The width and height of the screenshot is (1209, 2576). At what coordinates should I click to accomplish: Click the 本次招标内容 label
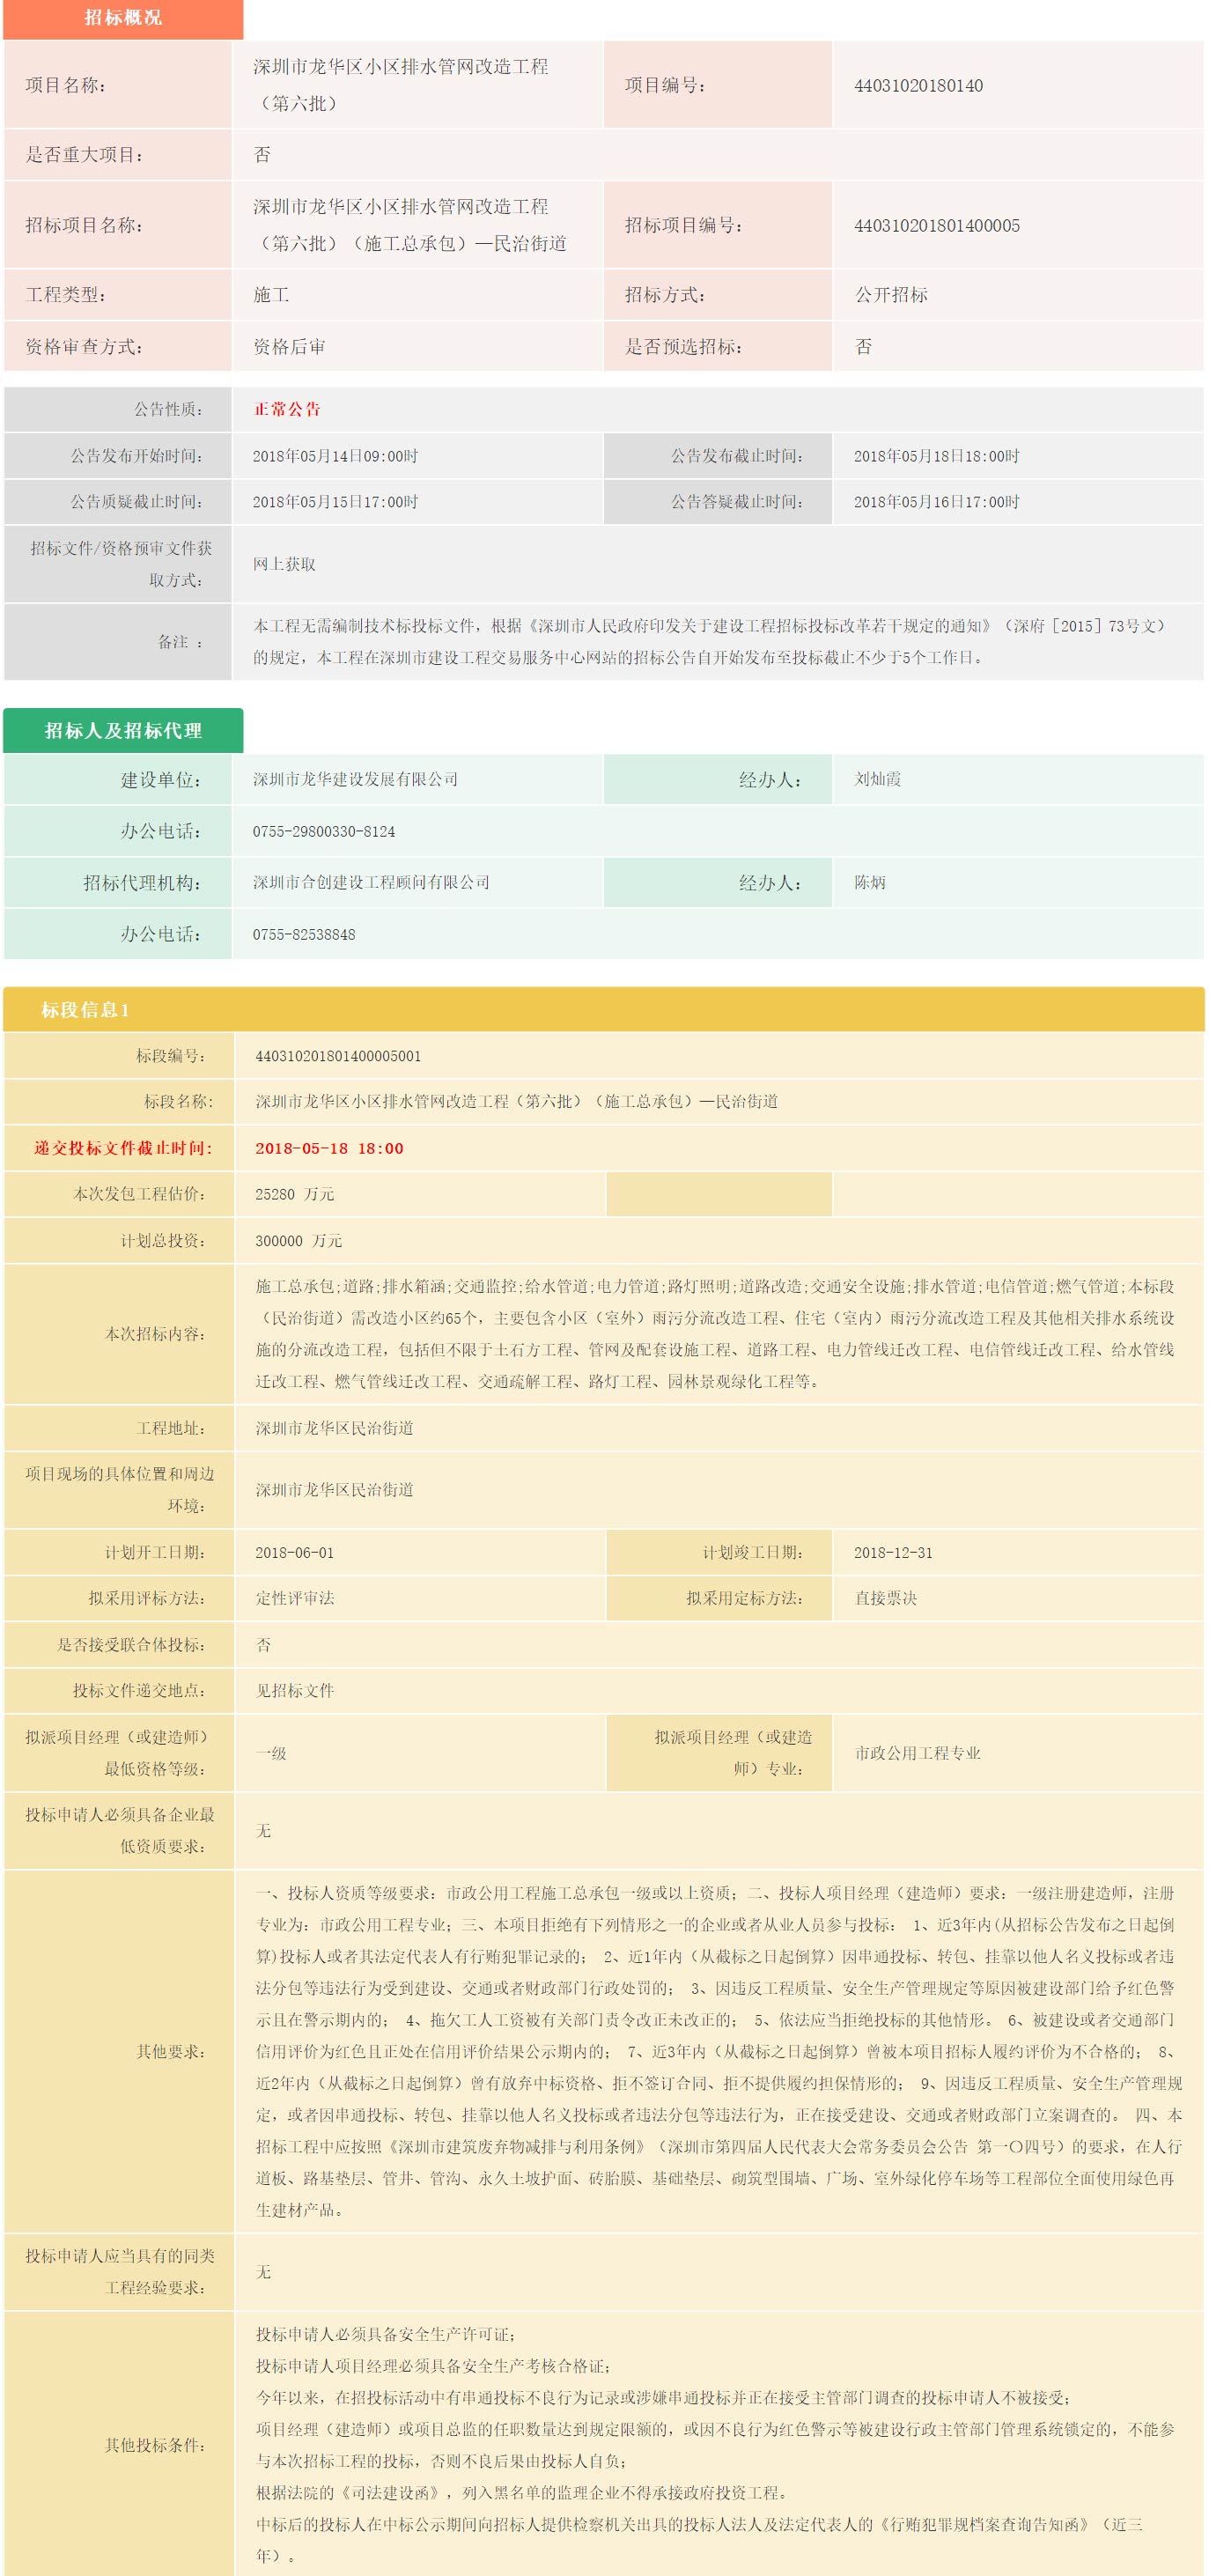click(155, 1333)
